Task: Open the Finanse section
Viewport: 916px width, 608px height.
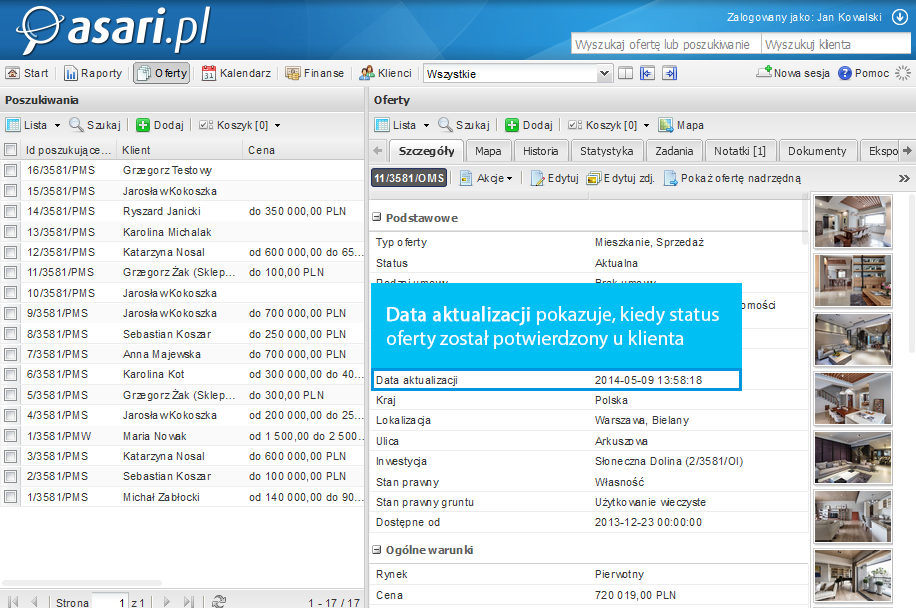Action: coord(314,74)
